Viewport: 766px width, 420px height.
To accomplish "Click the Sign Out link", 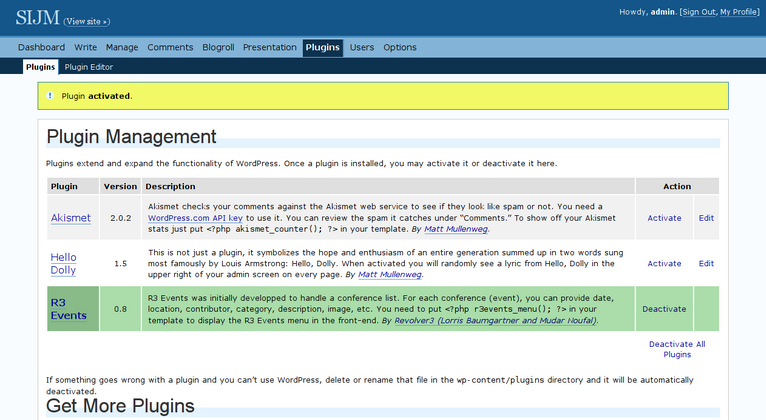I will click(x=699, y=12).
